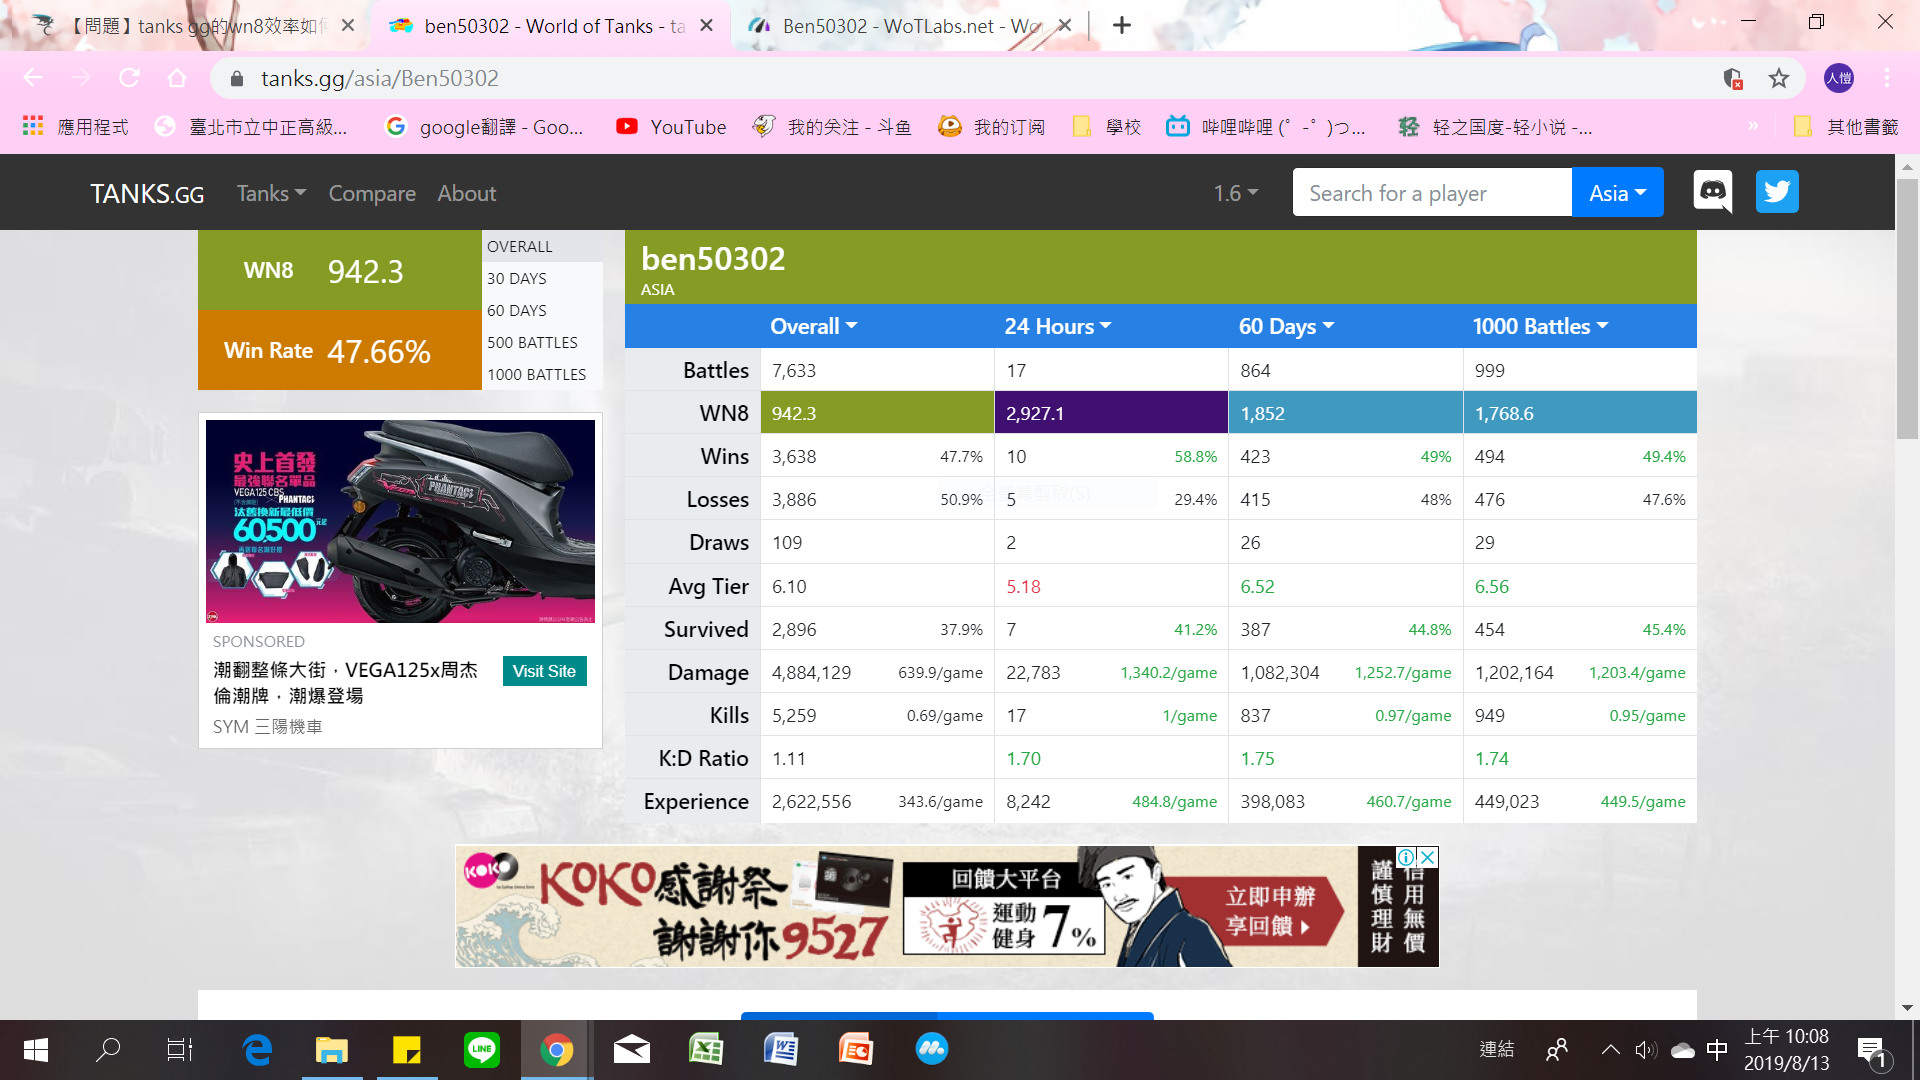Open the Windows Start menu
This screenshot has width=1920, height=1080.
(x=36, y=1049)
